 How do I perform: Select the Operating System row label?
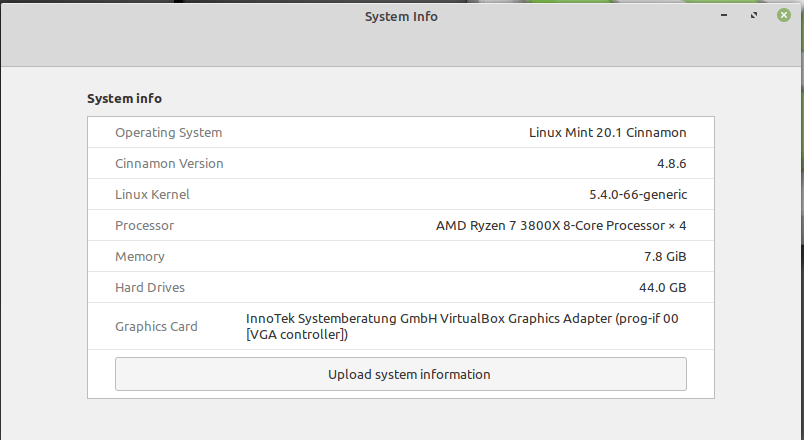point(168,132)
